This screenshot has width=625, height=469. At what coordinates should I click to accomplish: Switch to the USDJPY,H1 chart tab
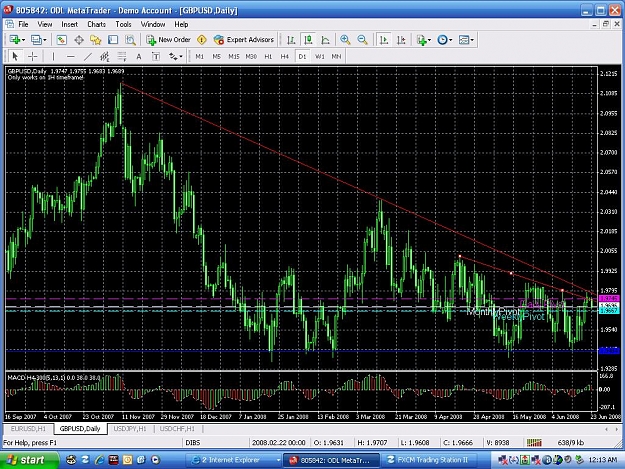pyautogui.click(x=130, y=429)
